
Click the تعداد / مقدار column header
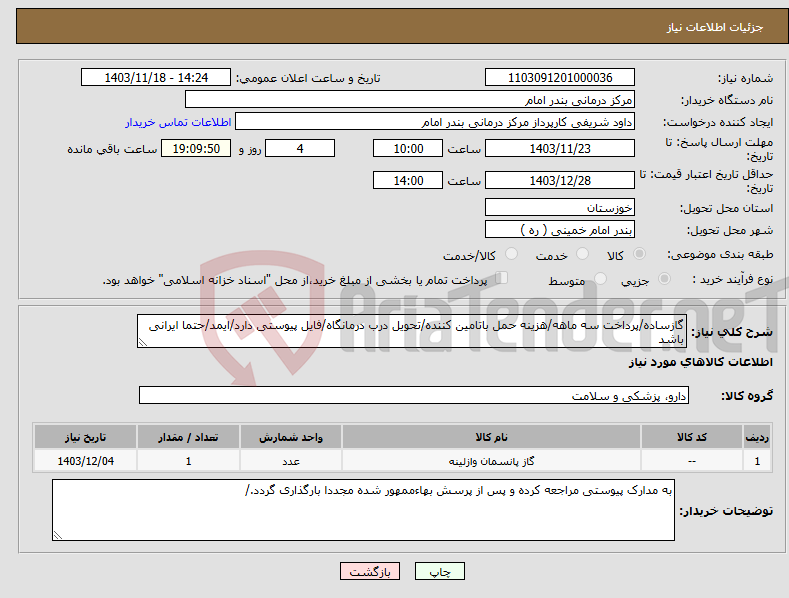click(x=188, y=437)
